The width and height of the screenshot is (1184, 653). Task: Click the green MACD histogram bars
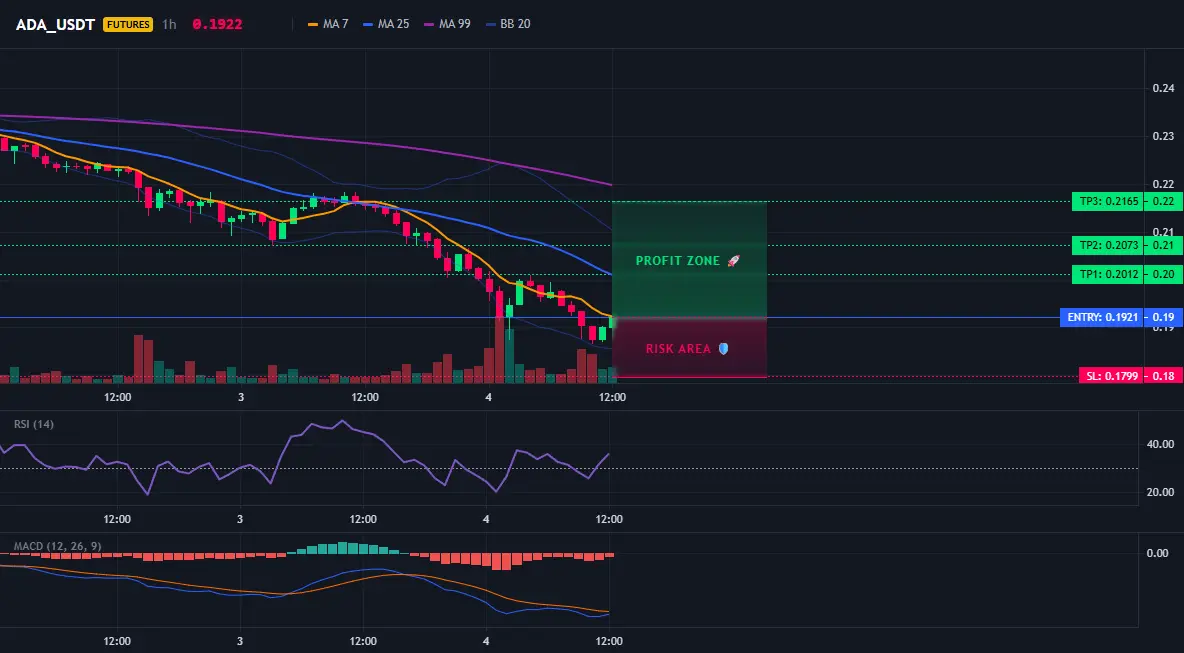[x=347, y=548]
